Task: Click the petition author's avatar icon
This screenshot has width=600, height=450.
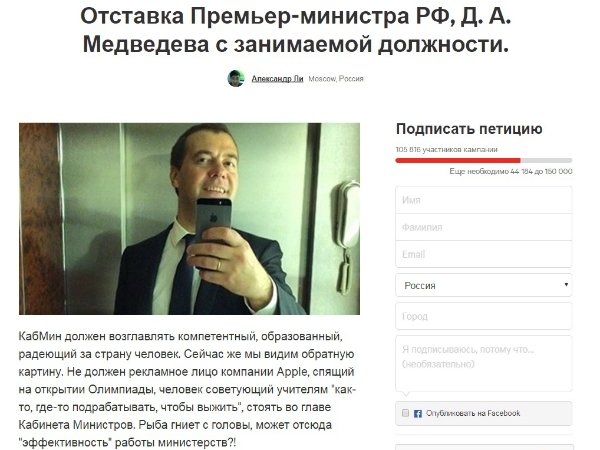Action: (236, 78)
